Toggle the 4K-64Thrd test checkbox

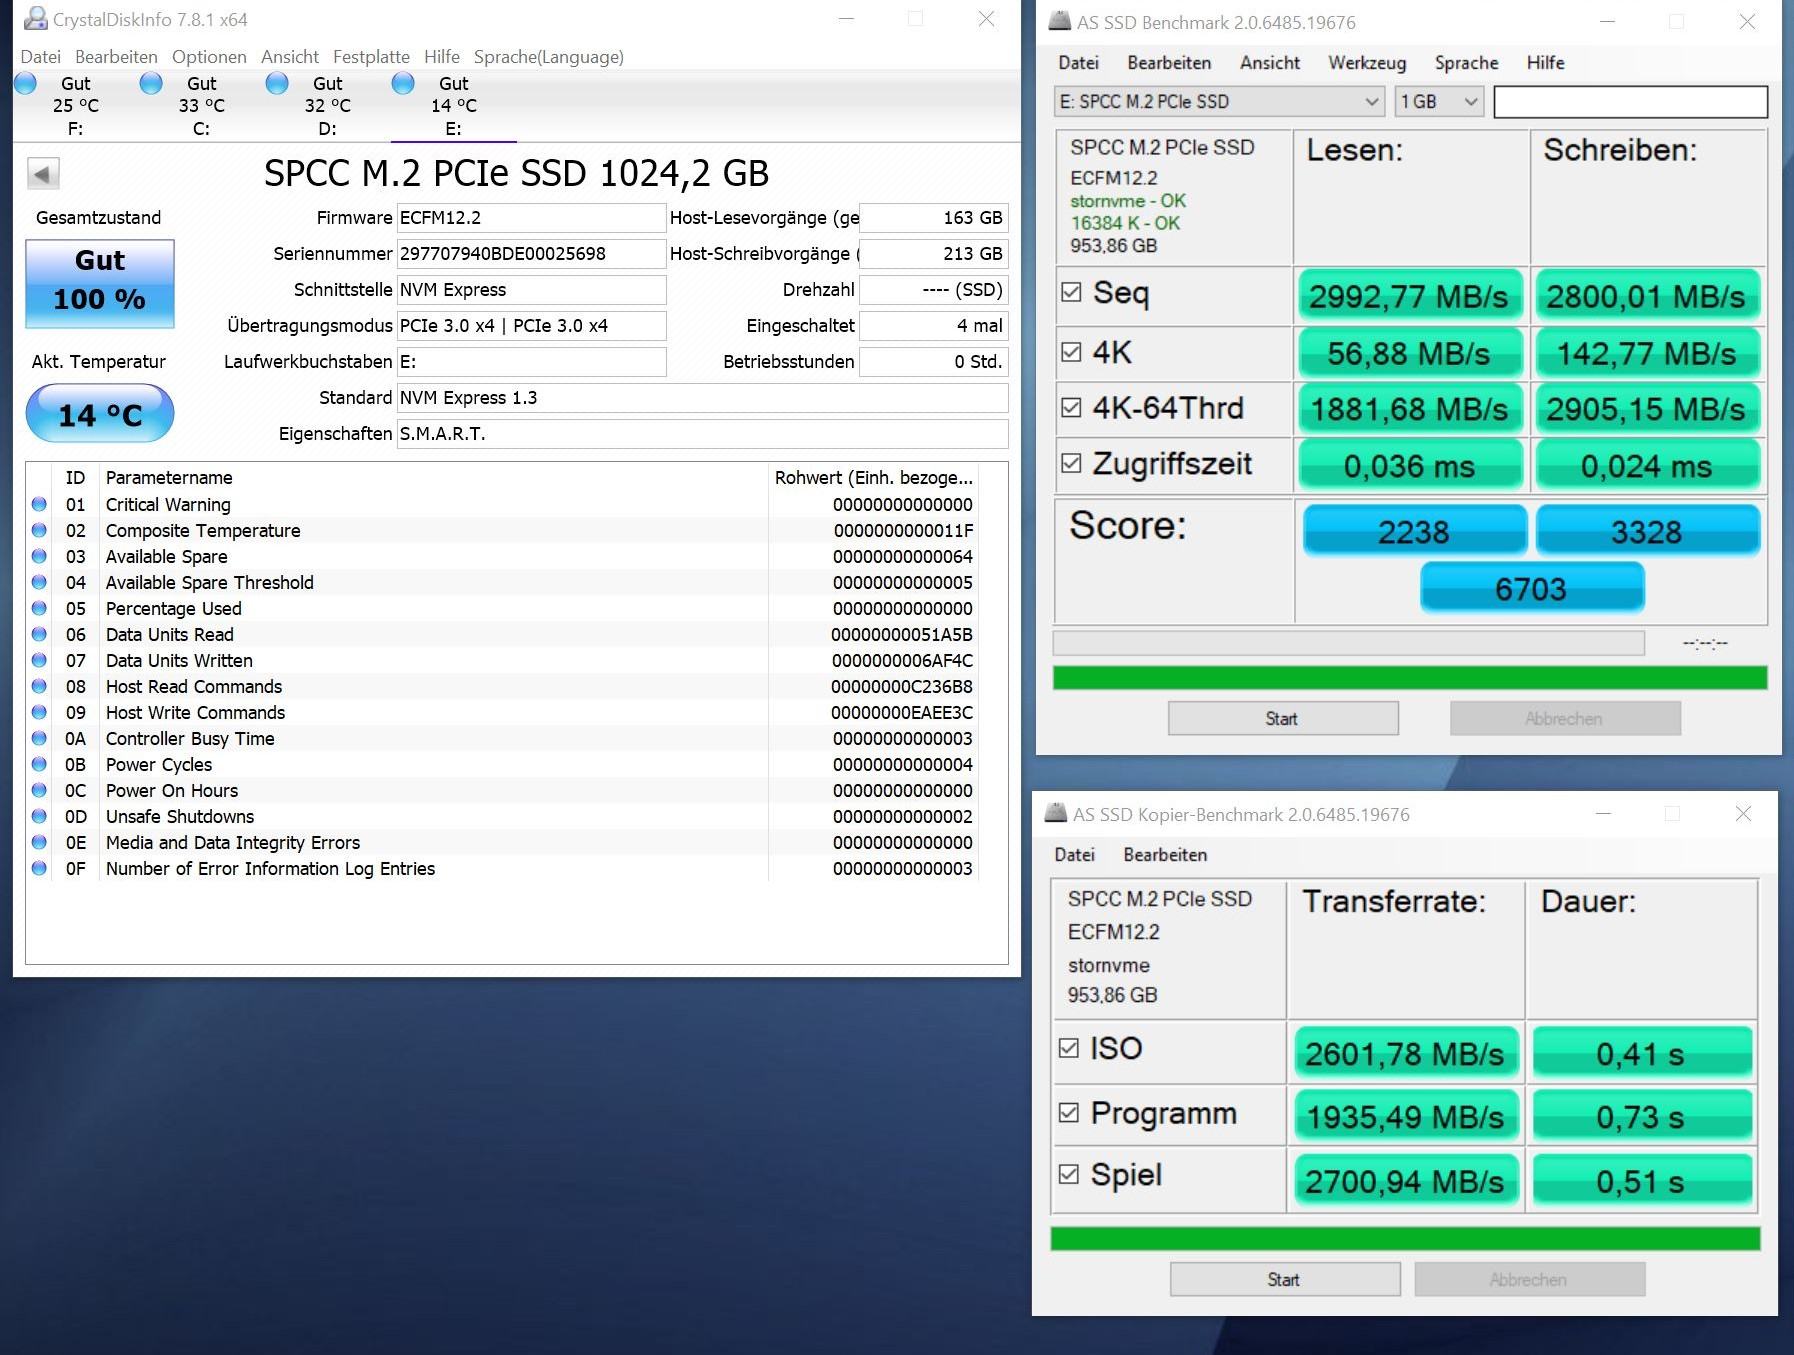pos(1071,408)
